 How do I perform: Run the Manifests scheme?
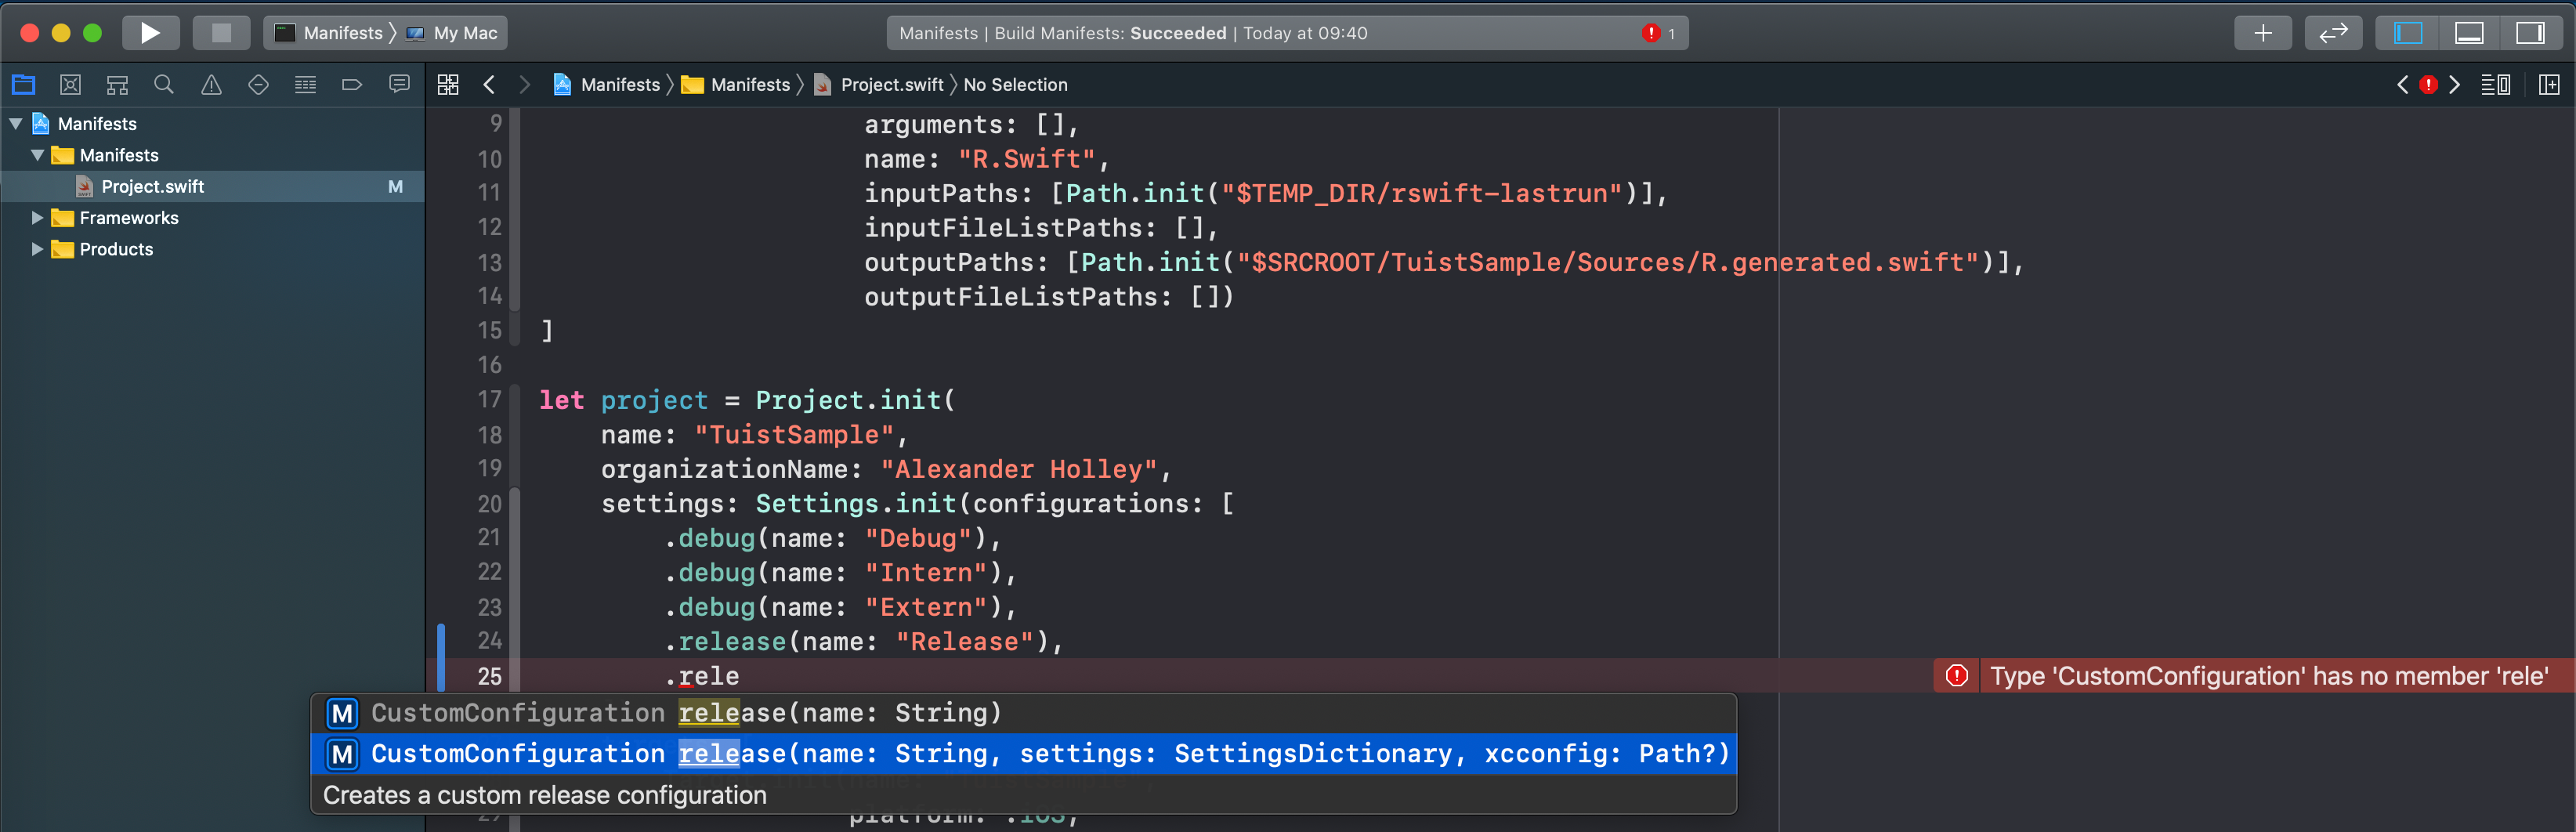[x=150, y=32]
